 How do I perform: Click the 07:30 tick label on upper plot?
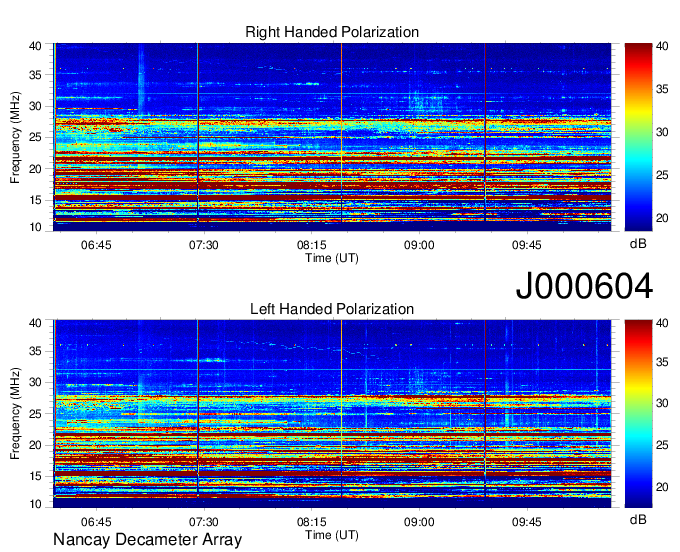[x=203, y=245]
